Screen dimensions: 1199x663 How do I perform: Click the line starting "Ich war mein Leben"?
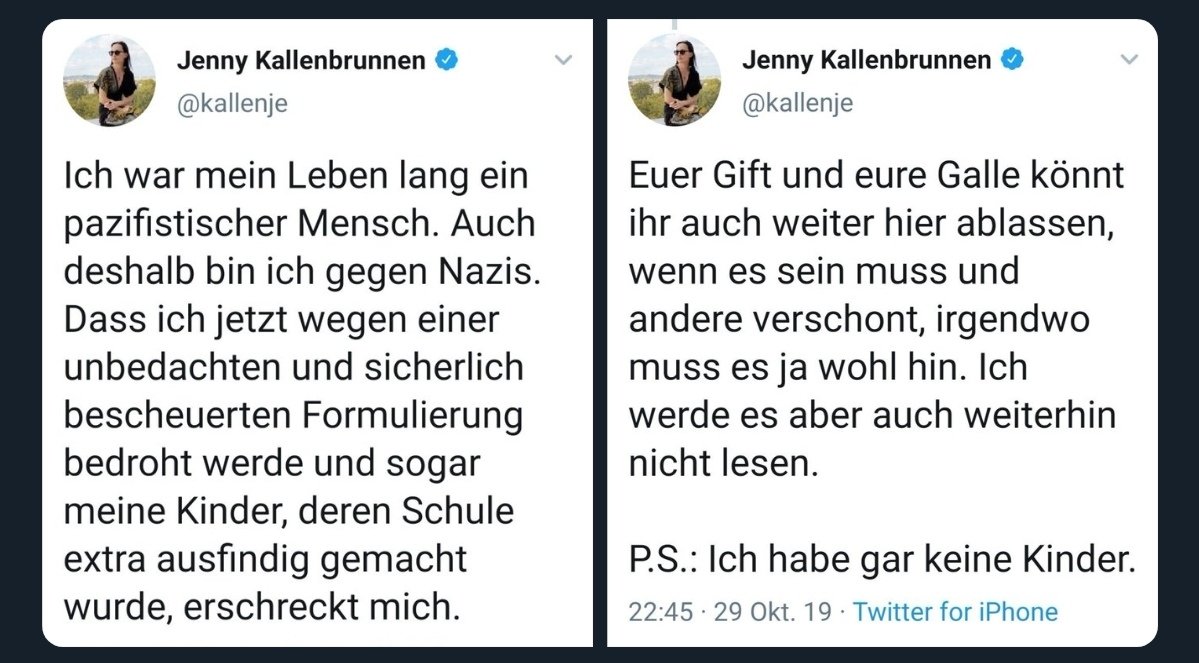click(295, 178)
